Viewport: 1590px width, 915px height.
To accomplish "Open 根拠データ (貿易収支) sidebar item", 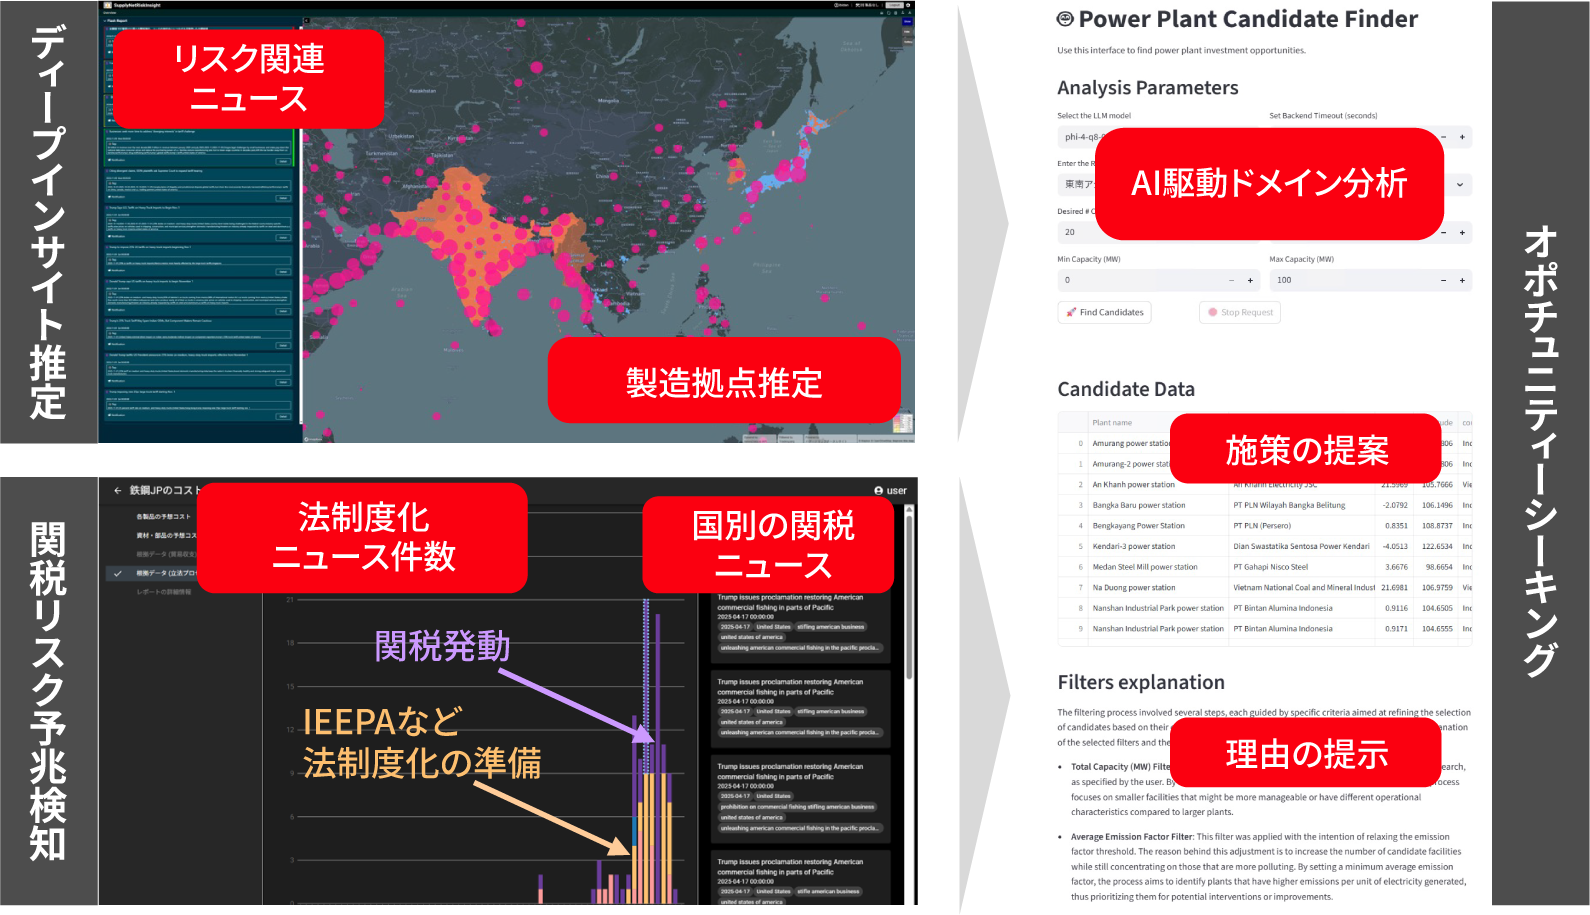I will click(165, 554).
